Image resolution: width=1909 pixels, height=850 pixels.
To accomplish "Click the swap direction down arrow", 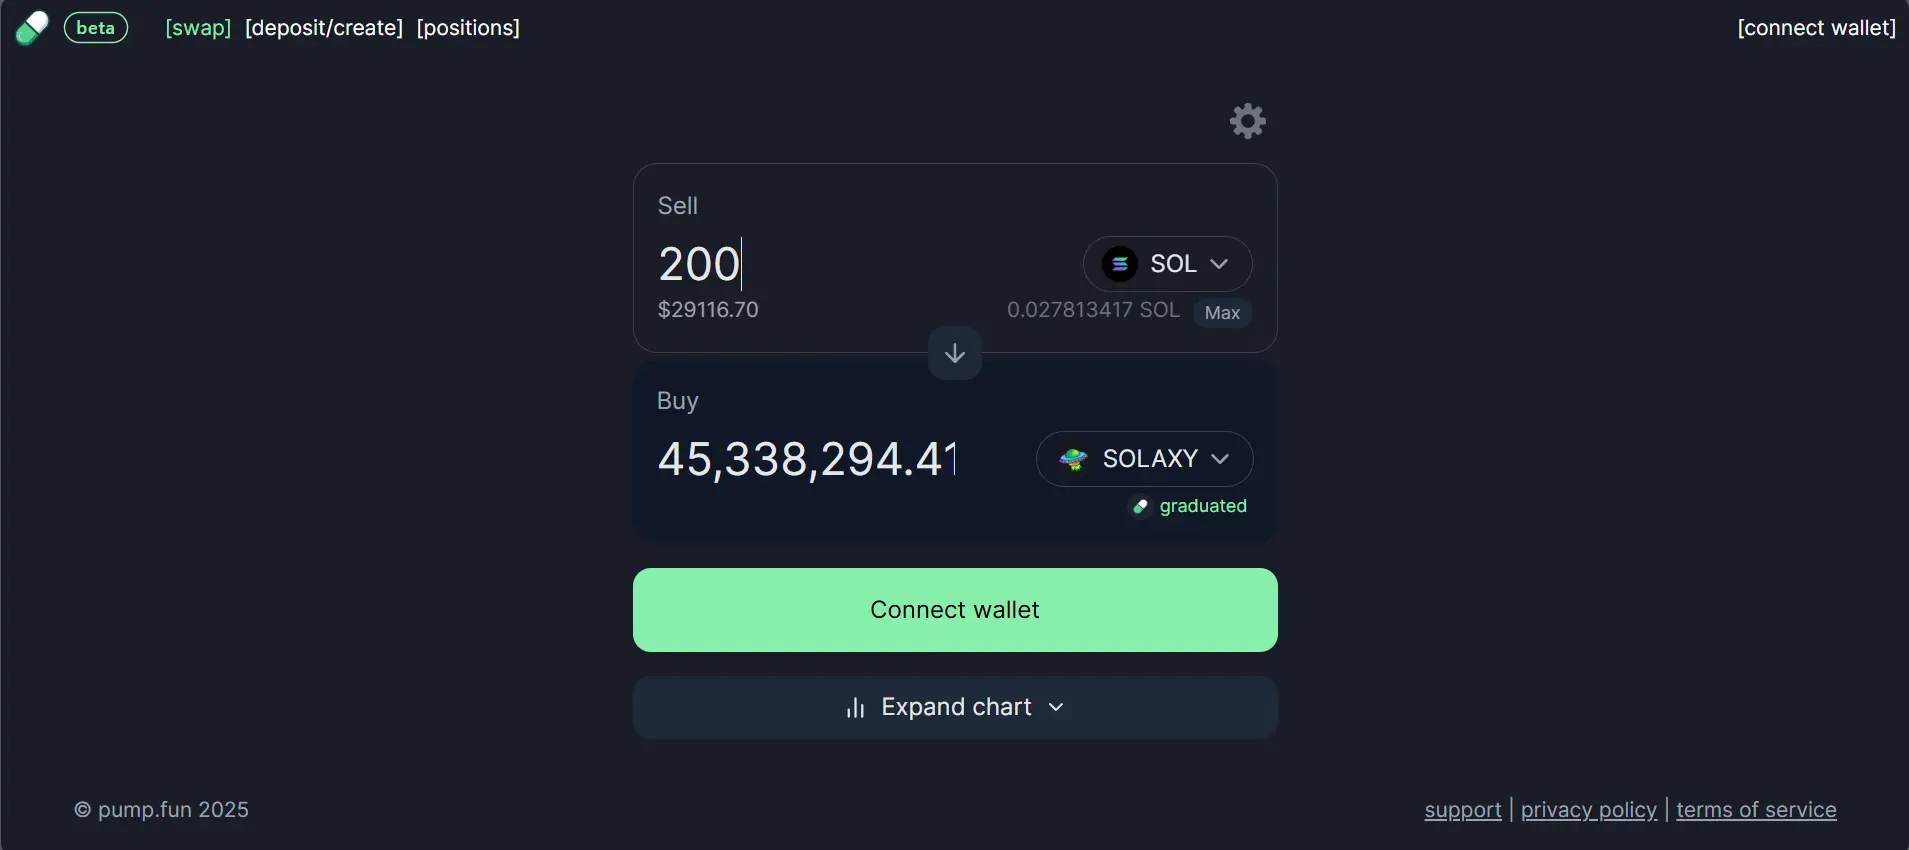I will click(x=954, y=353).
